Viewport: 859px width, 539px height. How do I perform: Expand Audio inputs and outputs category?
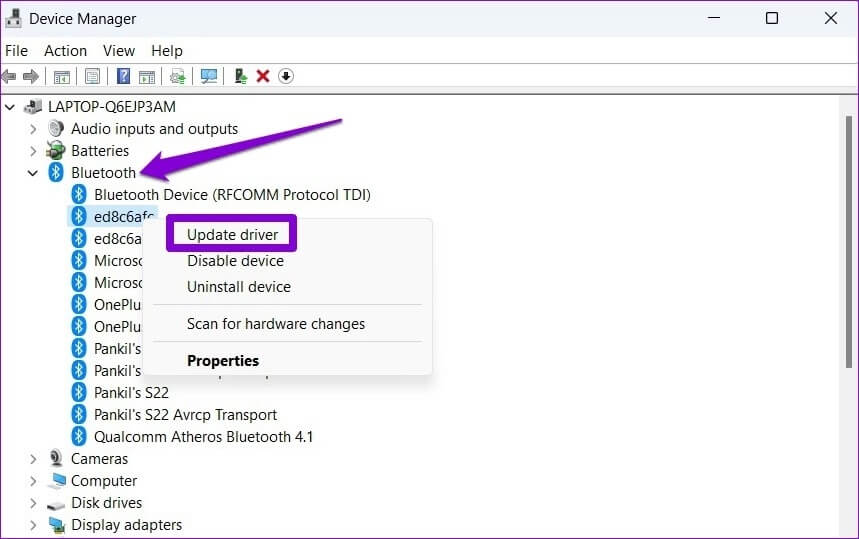pos(33,129)
